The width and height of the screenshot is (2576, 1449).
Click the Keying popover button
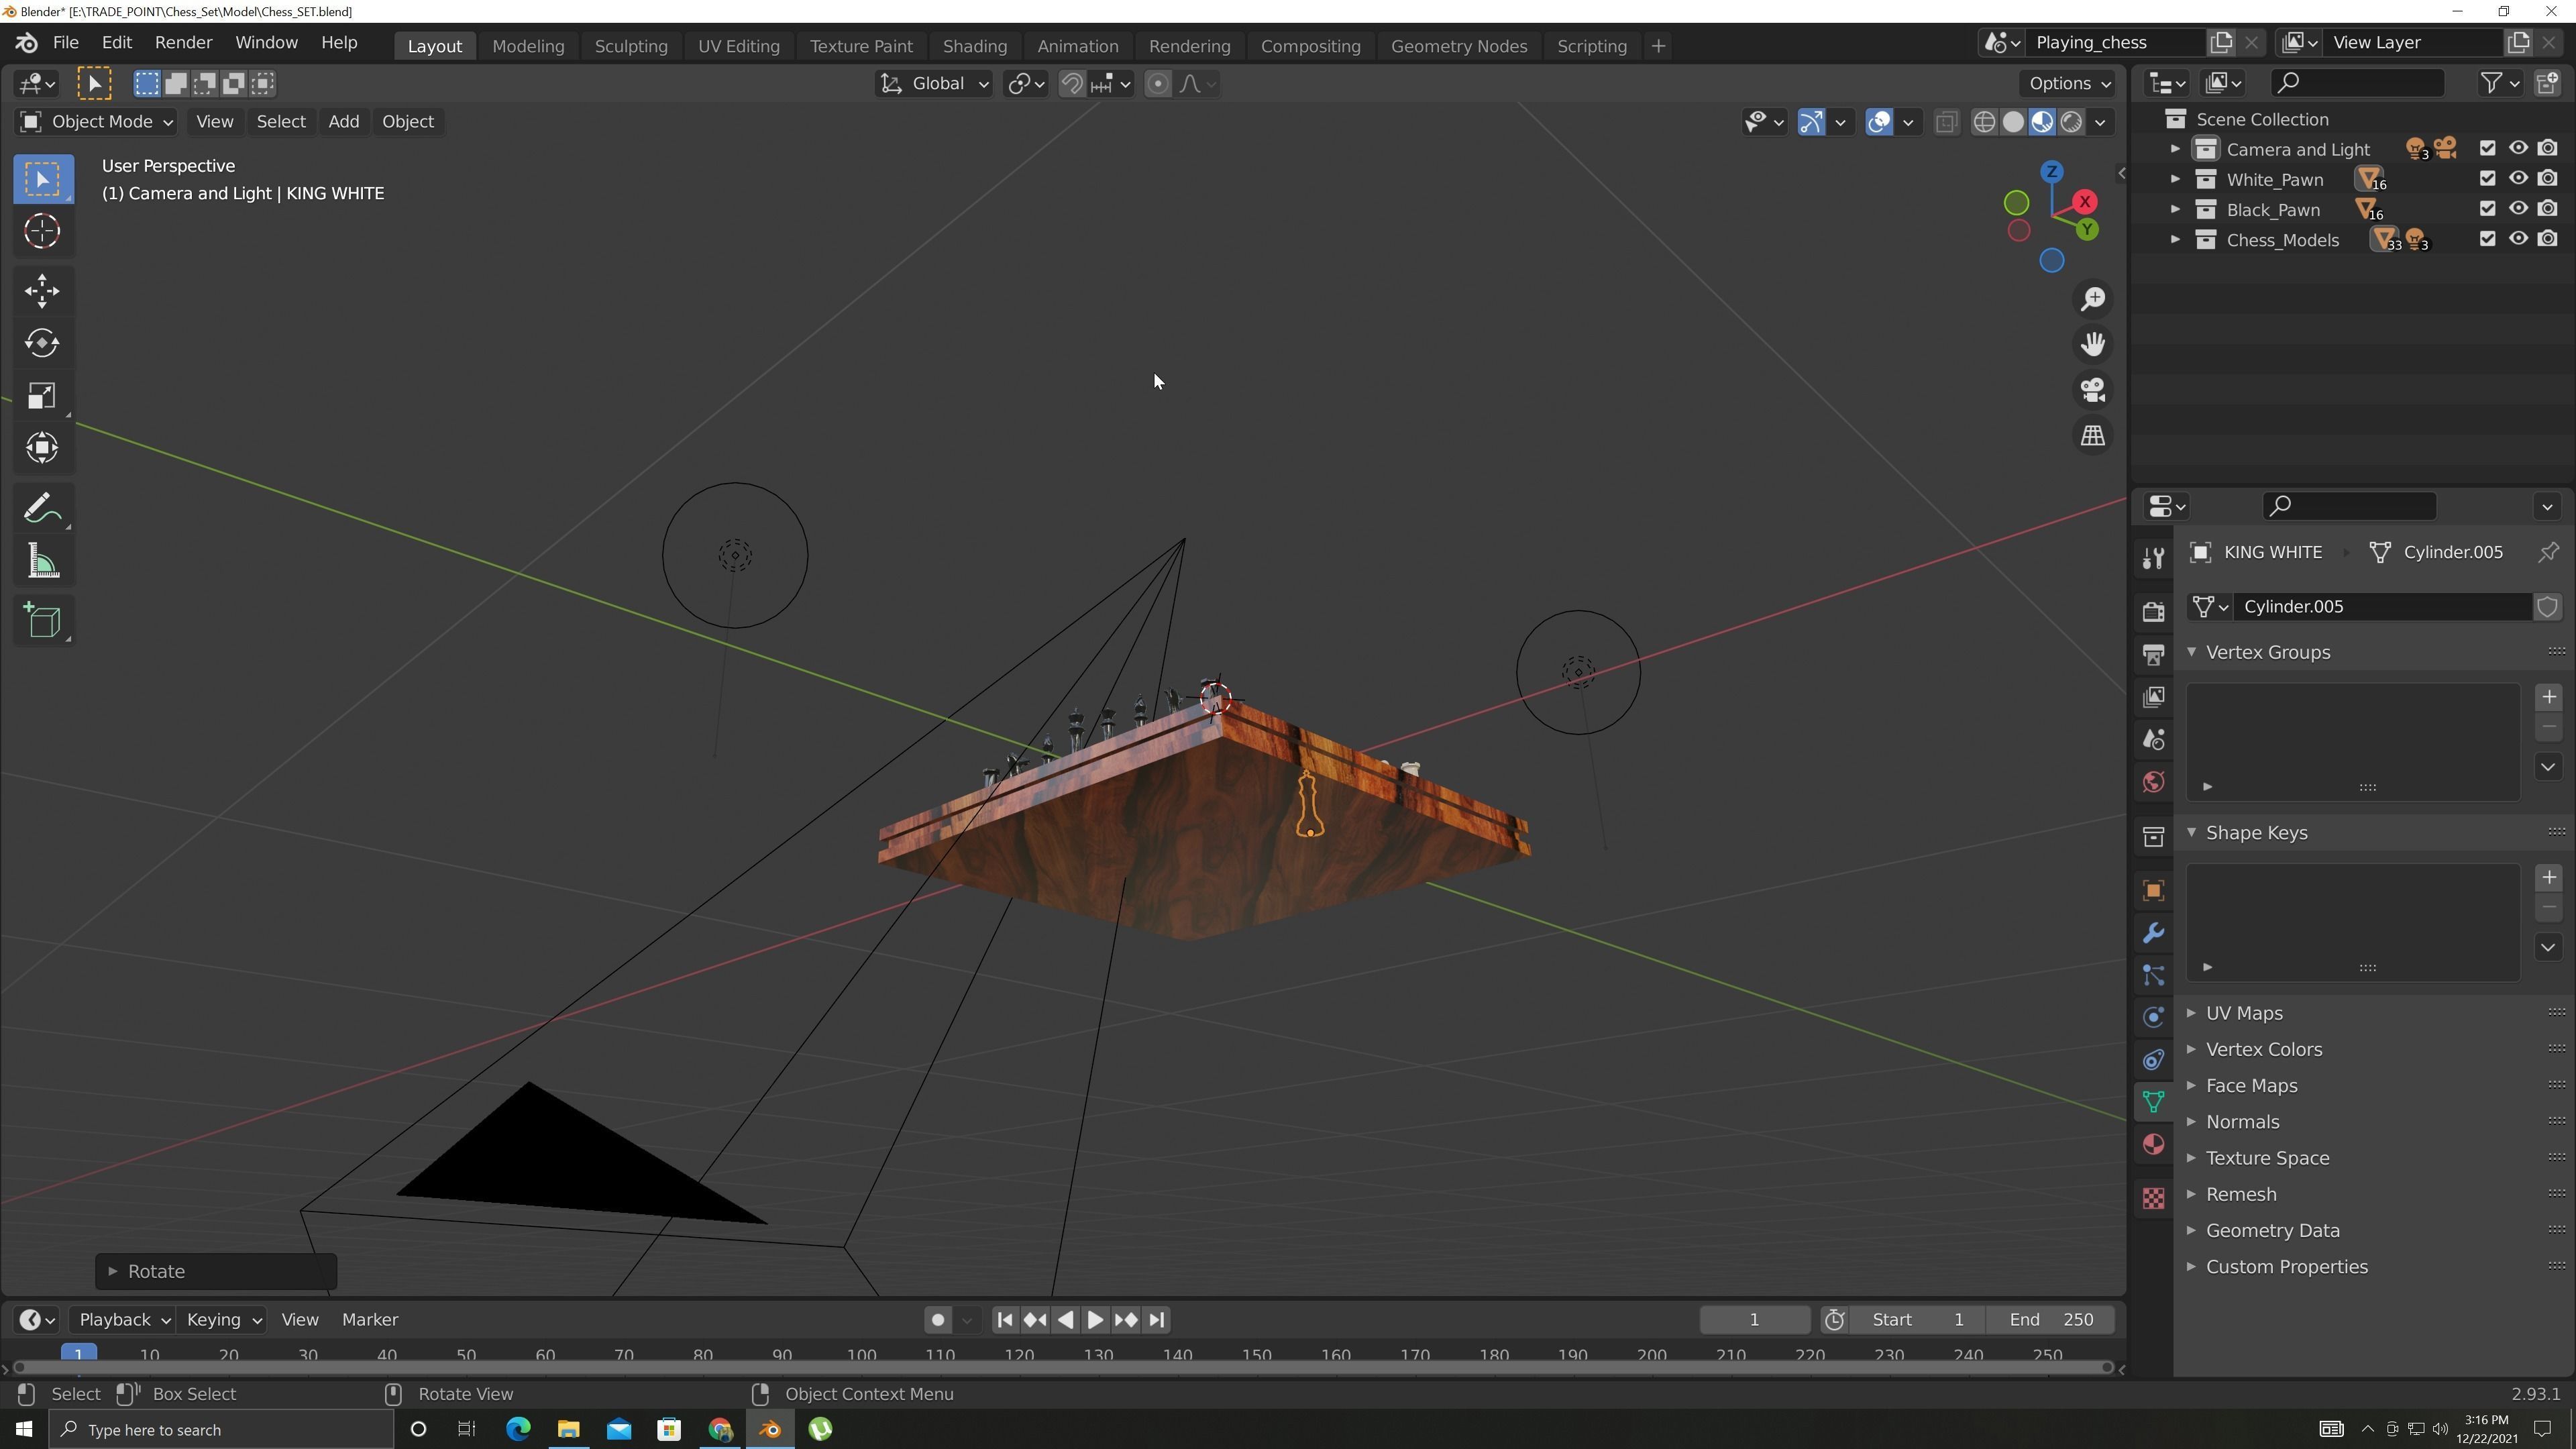coord(223,1320)
